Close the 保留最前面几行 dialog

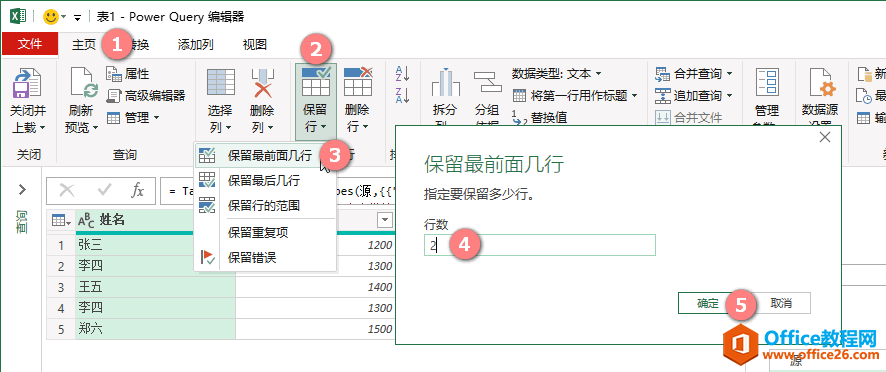pos(825,137)
